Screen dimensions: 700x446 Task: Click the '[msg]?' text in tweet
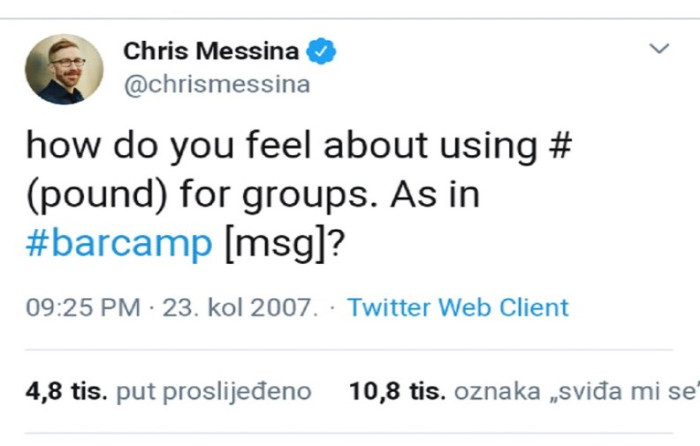tap(283, 244)
